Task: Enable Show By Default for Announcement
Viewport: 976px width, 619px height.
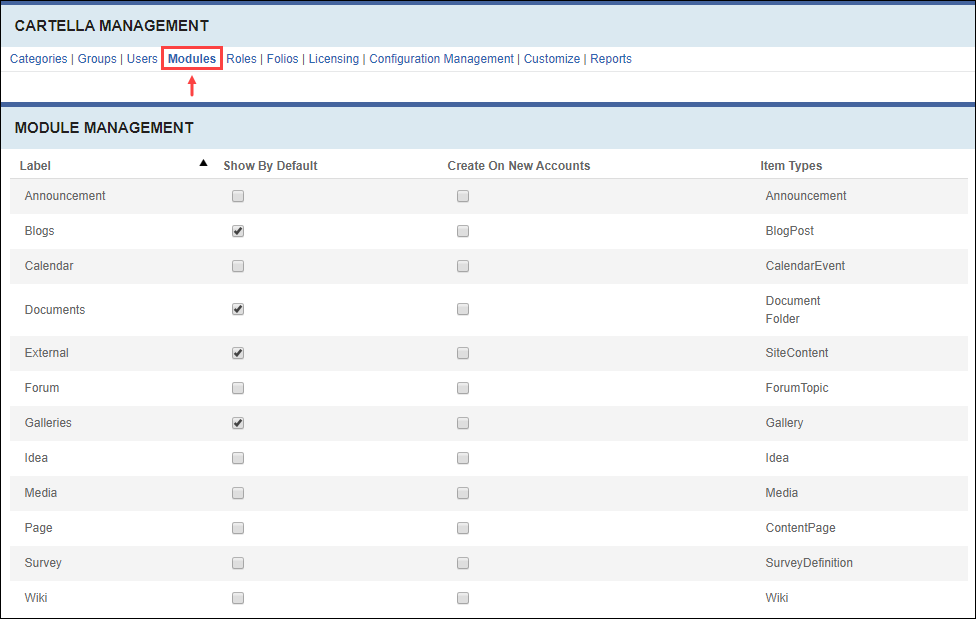Action: click(238, 196)
